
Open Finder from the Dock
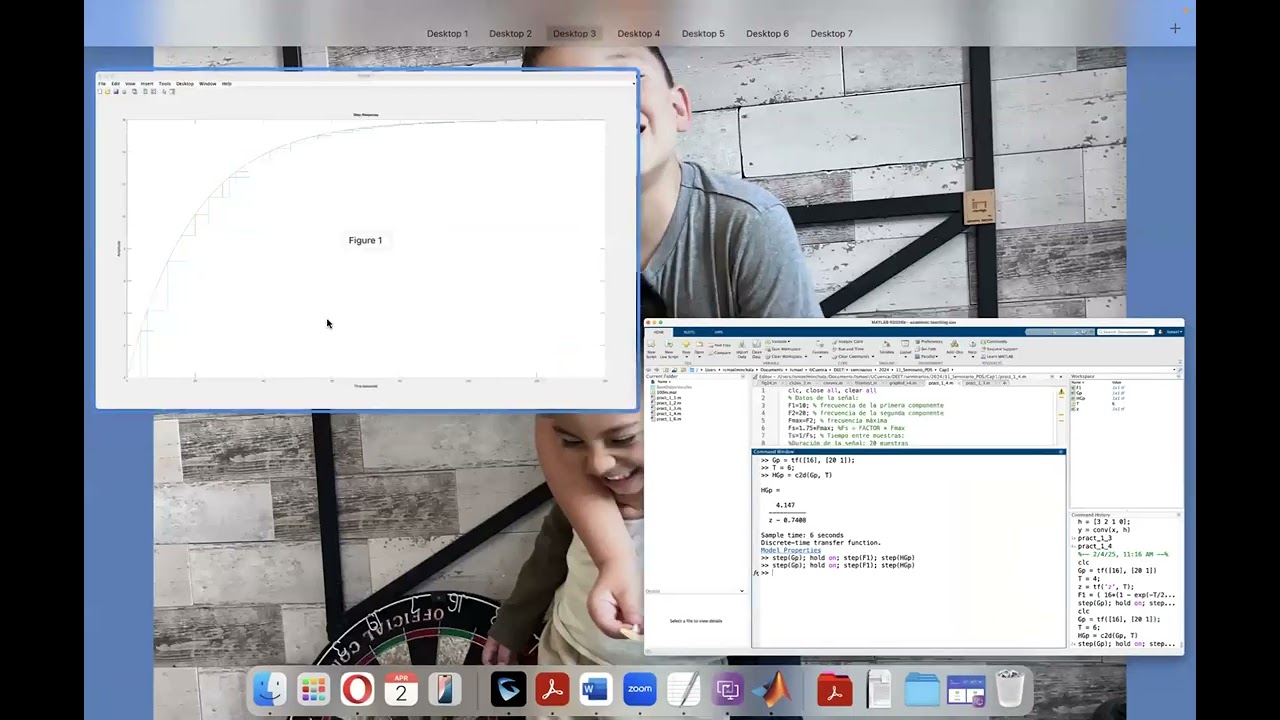[x=269, y=689]
